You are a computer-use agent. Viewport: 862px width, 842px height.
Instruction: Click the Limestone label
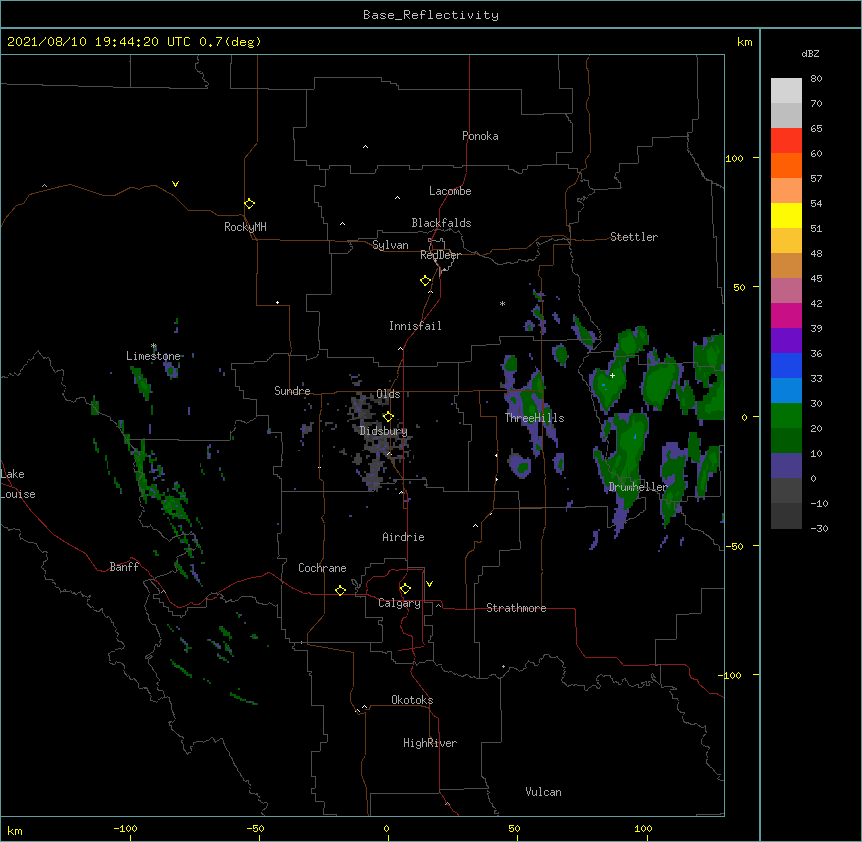(153, 356)
